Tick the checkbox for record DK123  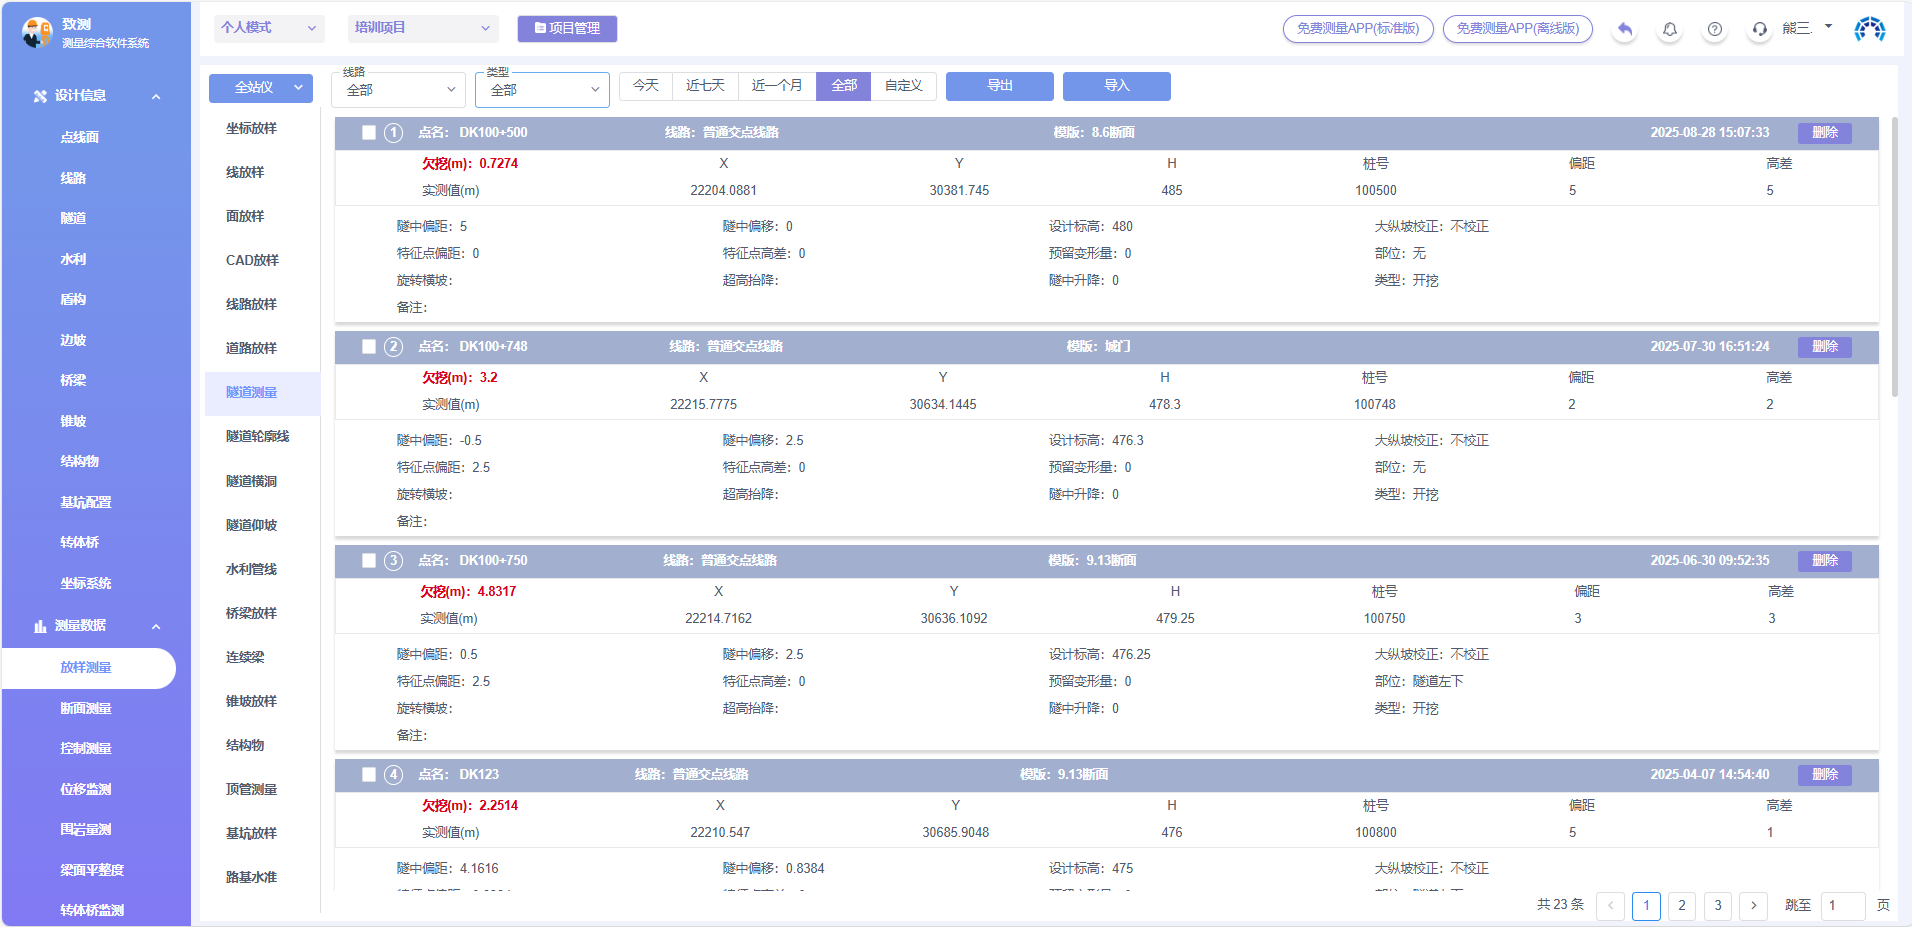point(369,775)
